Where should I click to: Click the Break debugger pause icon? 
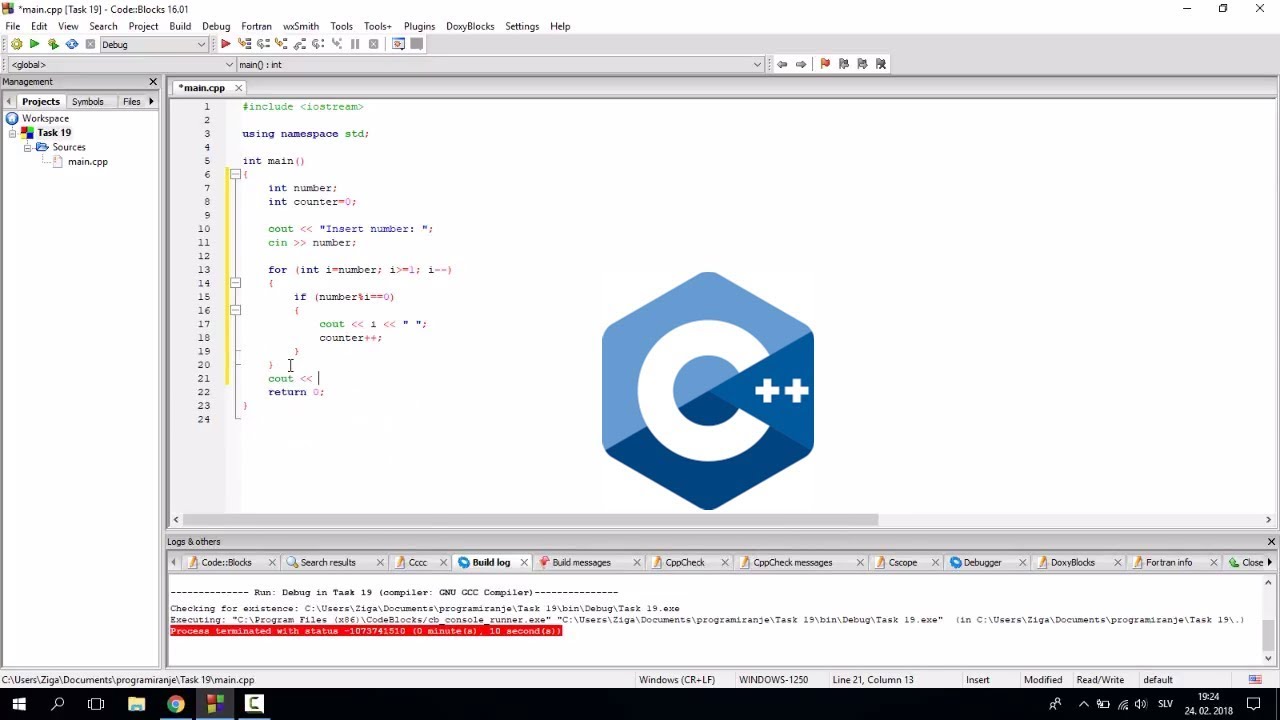[x=355, y=44]
